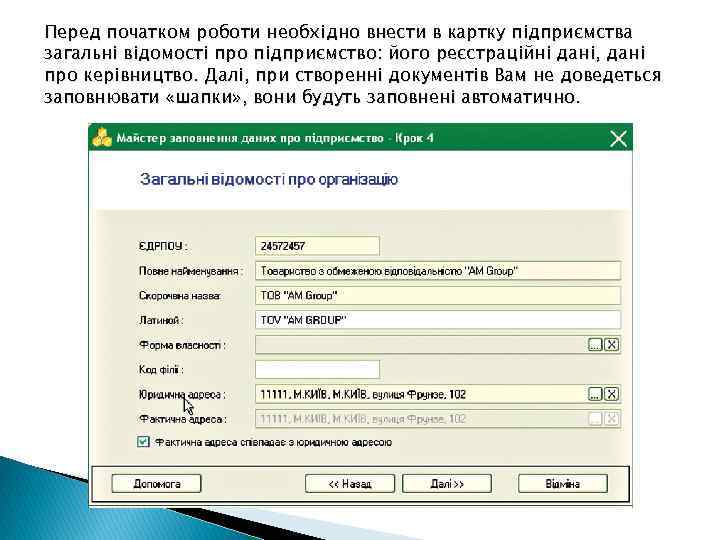The width and height of the screenshot is (720, 540).
Task: Cancel the wizard with Відміна button
Action: coord(562,484)
